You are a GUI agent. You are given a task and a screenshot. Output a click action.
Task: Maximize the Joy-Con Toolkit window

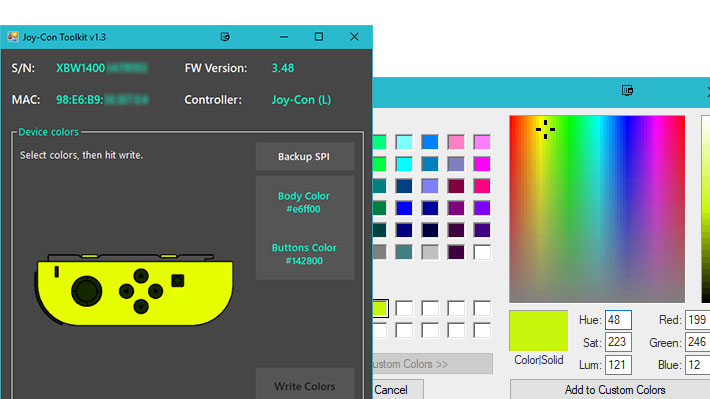tap(319, 37)
